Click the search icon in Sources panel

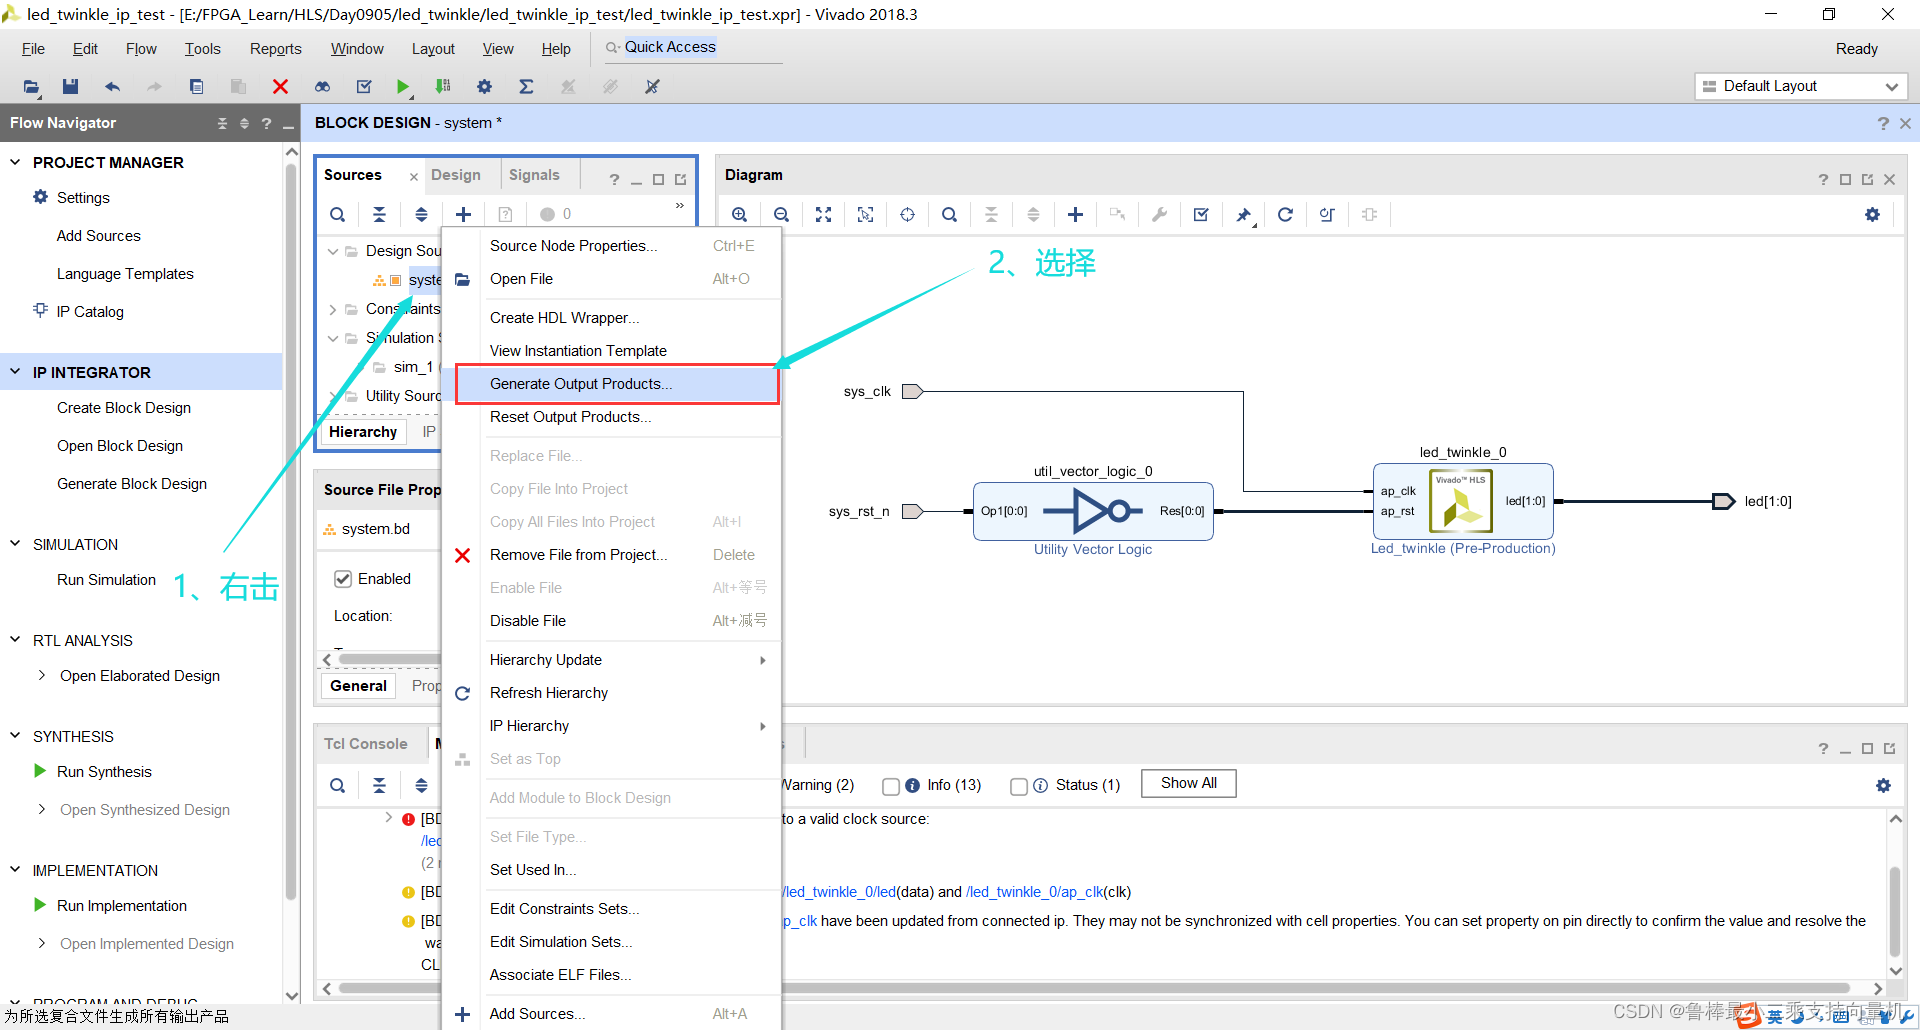click(x=337, y=215)
